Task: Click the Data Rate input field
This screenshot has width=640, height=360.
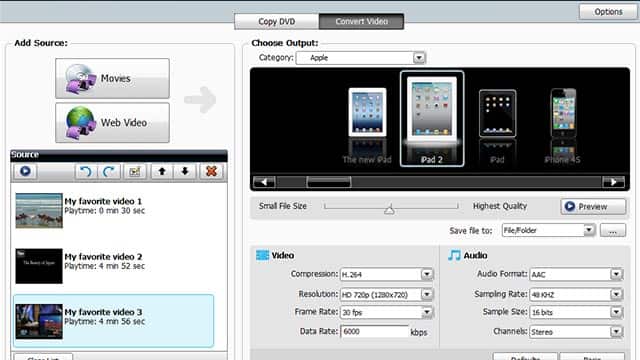Action: click(374, 331)
